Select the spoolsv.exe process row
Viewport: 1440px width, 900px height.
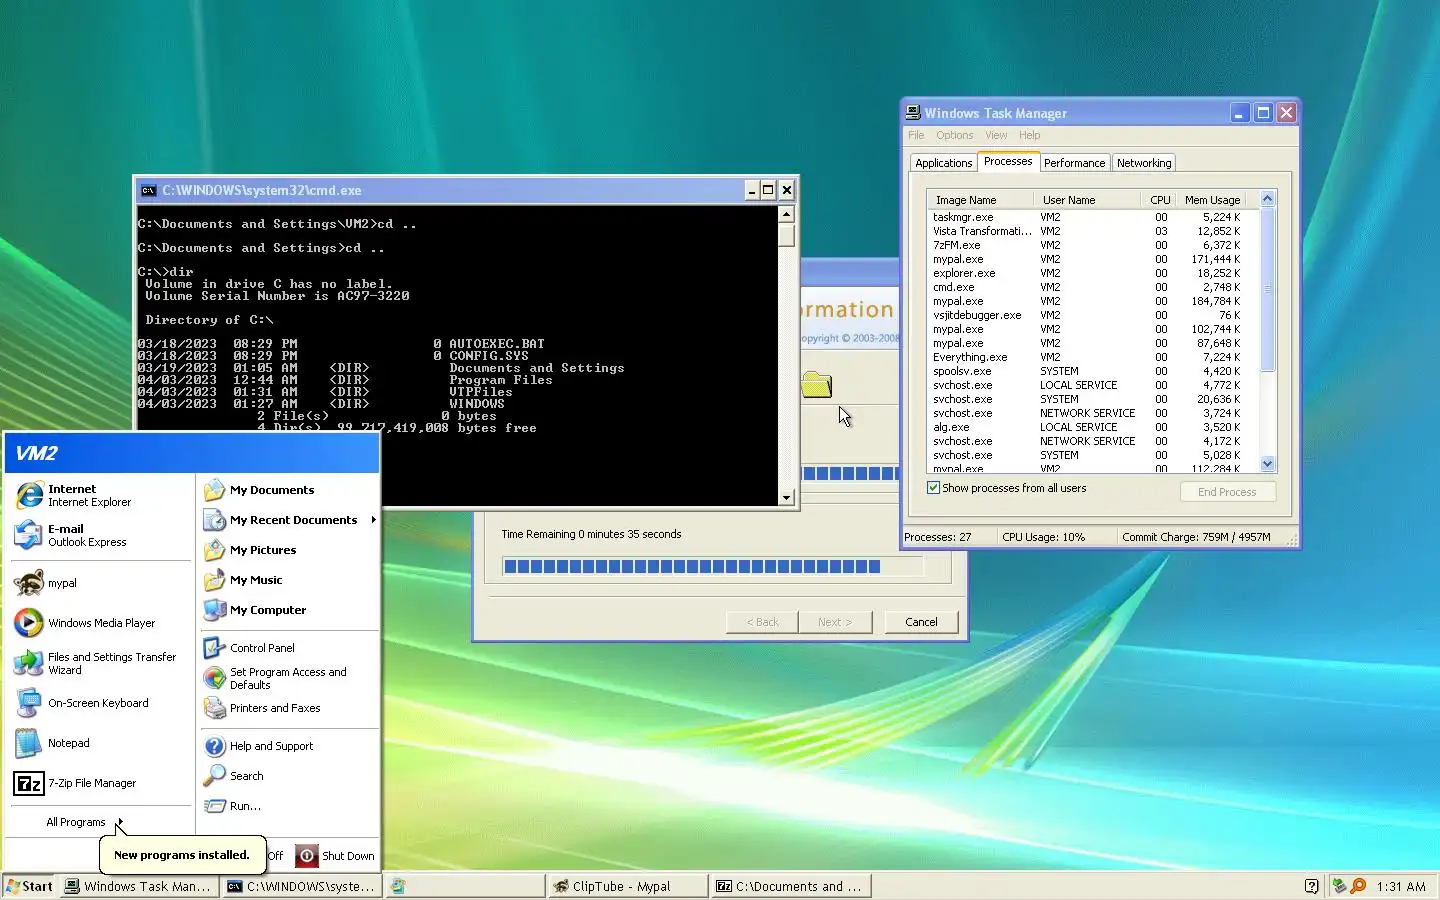coord(1093,371)
